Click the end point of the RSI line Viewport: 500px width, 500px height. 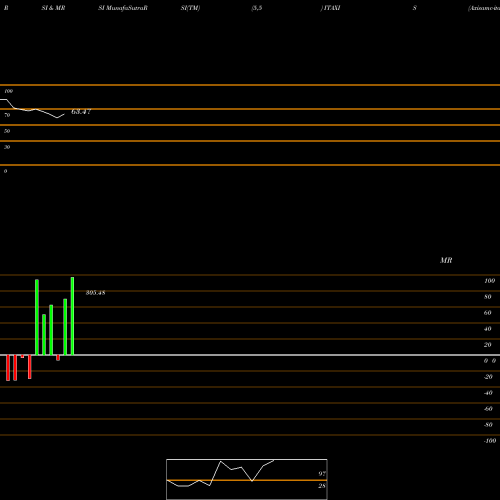64,114
